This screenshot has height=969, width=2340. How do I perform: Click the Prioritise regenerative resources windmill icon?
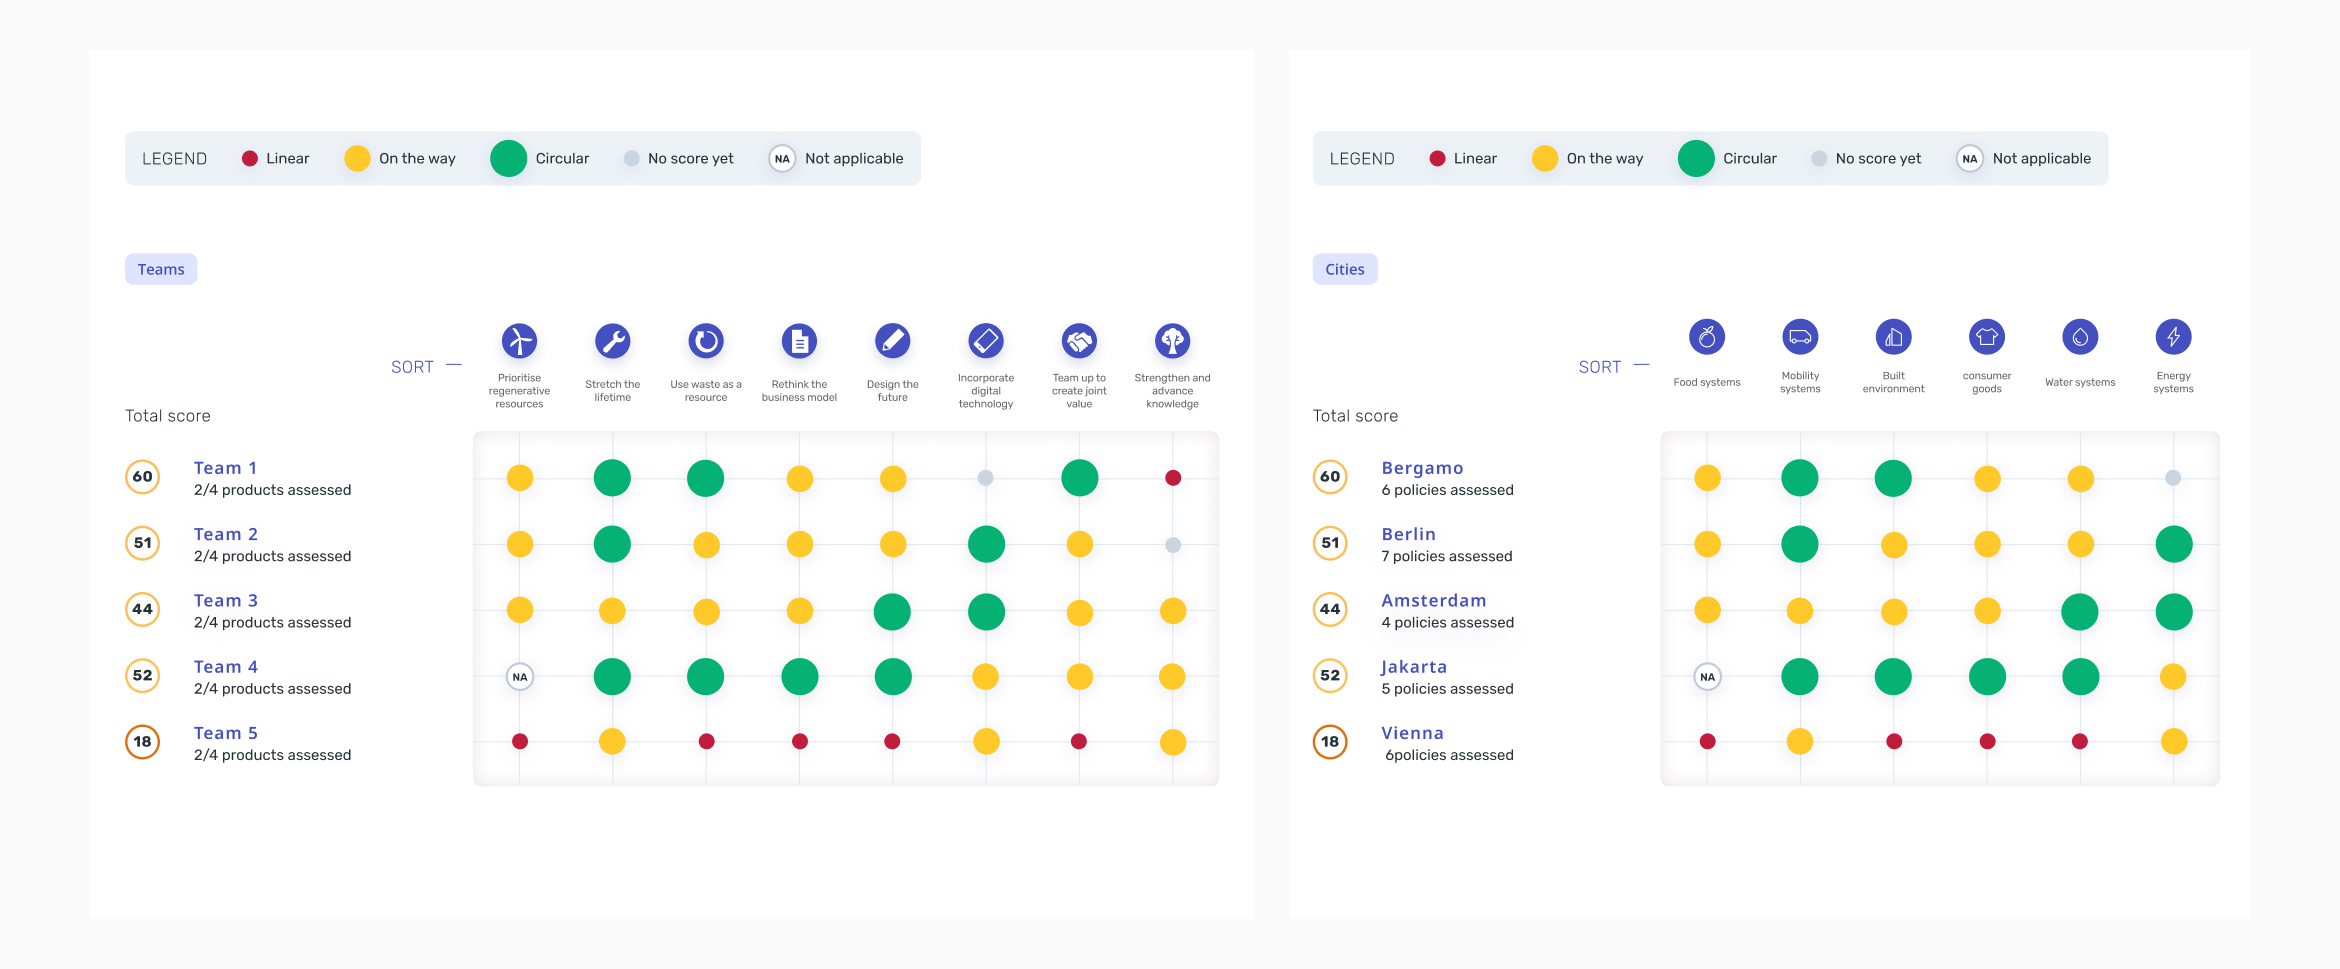tap(519, 341)
